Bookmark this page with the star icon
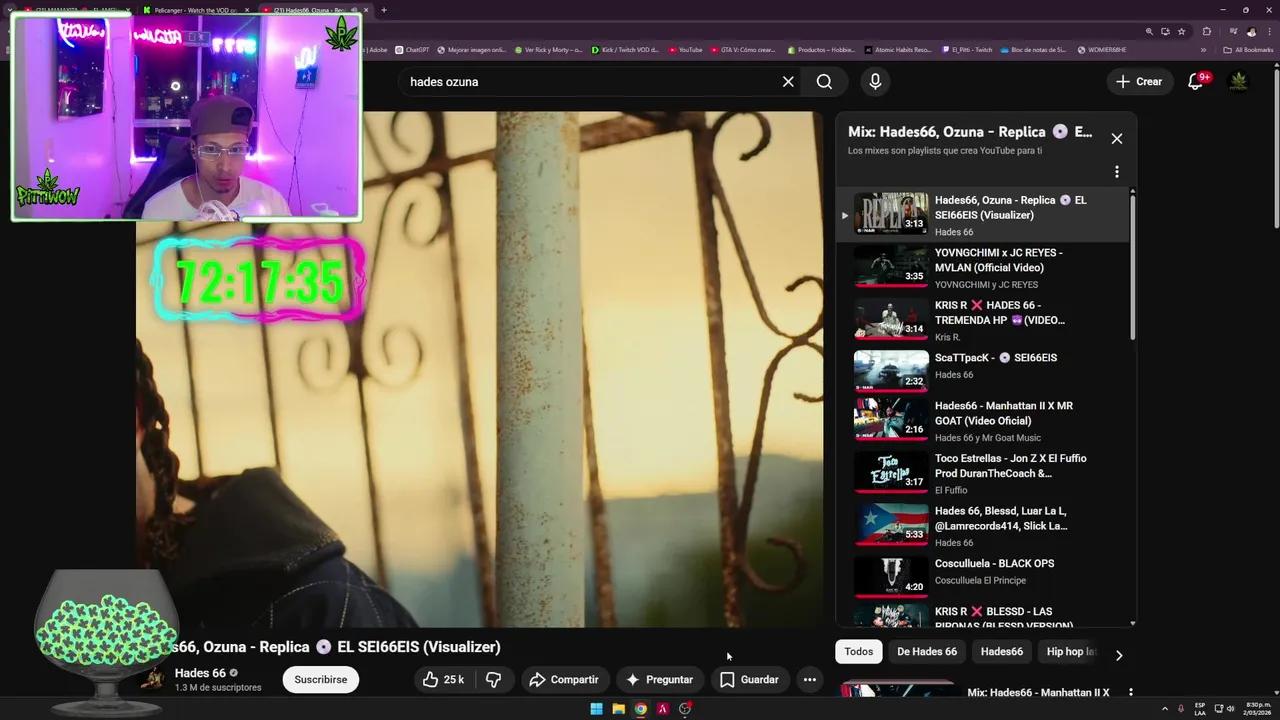 [1182, 31]
